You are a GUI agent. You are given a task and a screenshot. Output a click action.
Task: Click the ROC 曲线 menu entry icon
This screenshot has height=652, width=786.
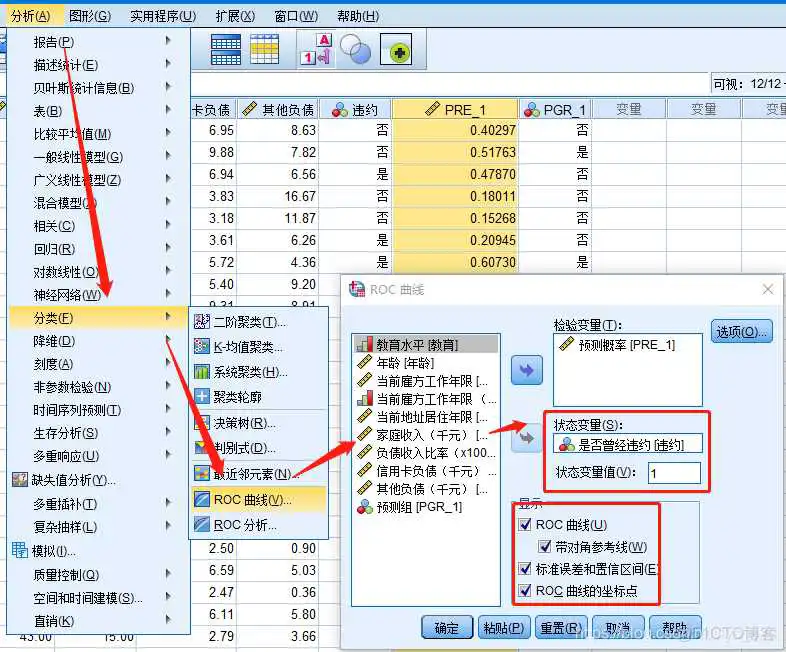202,499
